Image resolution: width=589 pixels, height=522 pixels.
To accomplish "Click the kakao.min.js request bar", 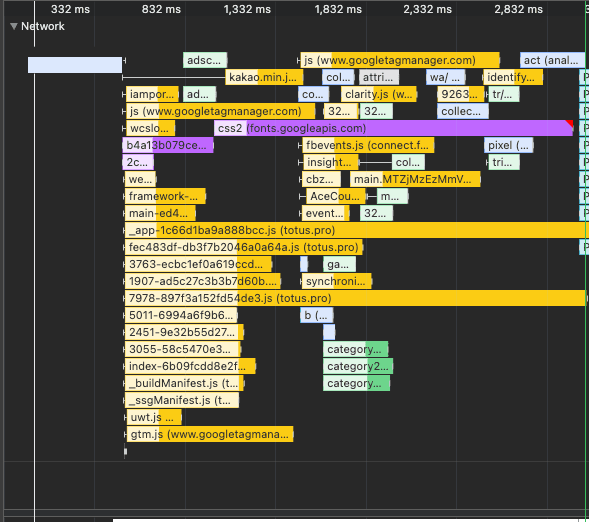I will (x=264, y=77).
